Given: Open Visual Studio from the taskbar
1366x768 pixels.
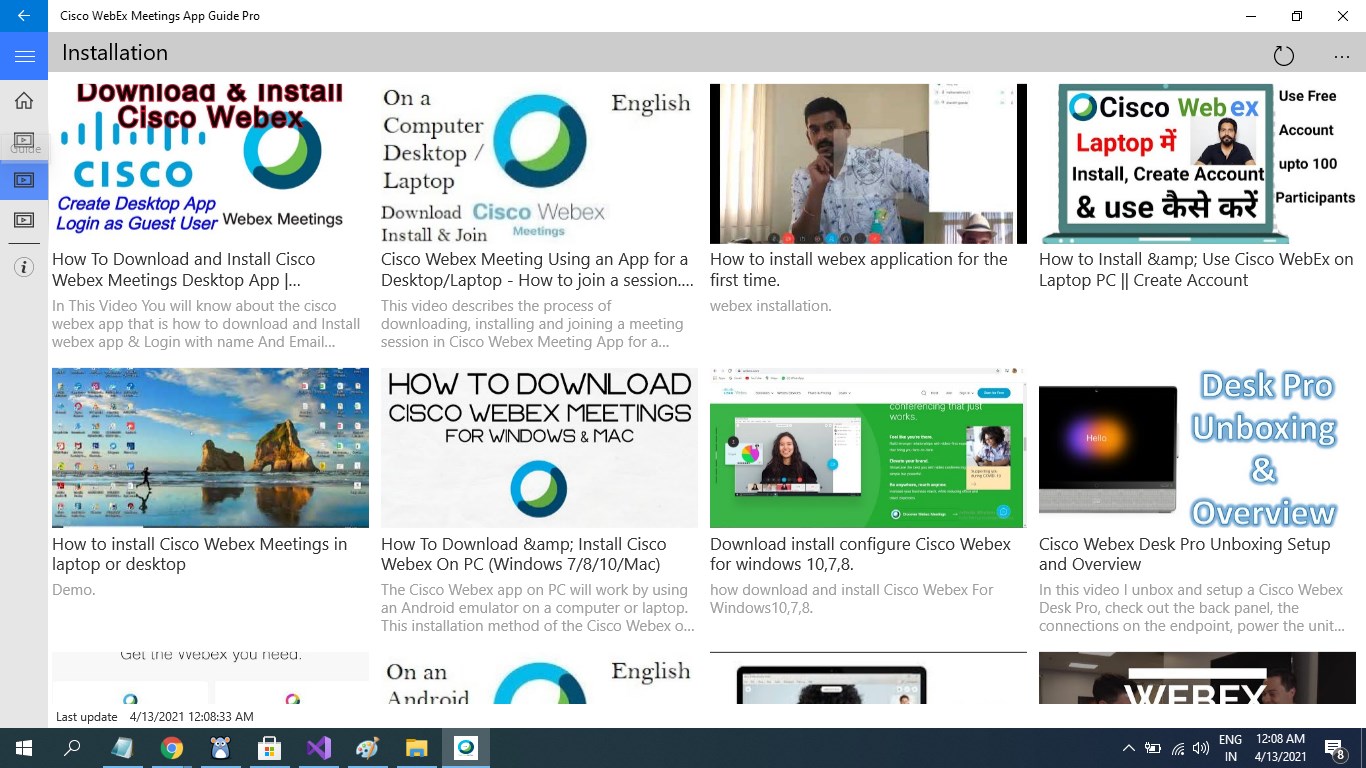Looking at the screenshot, I should click(319, 747).
